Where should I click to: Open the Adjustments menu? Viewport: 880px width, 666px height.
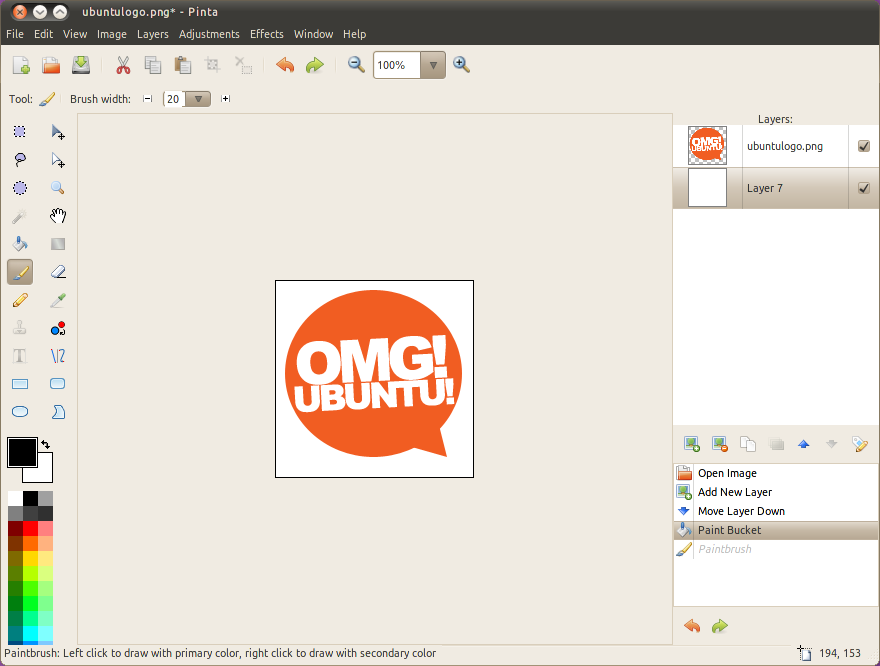(x=209, y=33)
